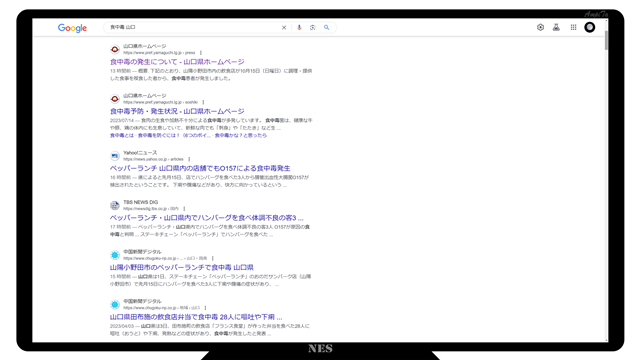Open more options for the 28人 result
Image resolution: width=640 pixels, height=360 pixels.
point(205,308)
